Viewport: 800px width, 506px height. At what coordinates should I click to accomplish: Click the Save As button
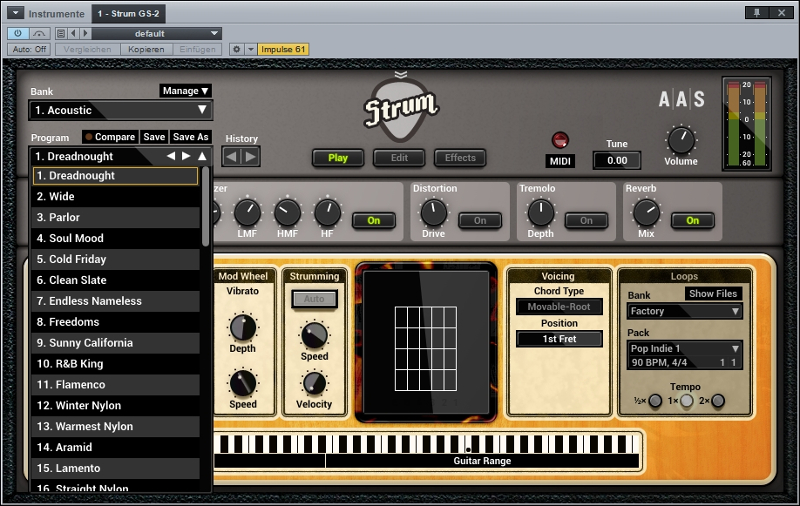[190, 137]
